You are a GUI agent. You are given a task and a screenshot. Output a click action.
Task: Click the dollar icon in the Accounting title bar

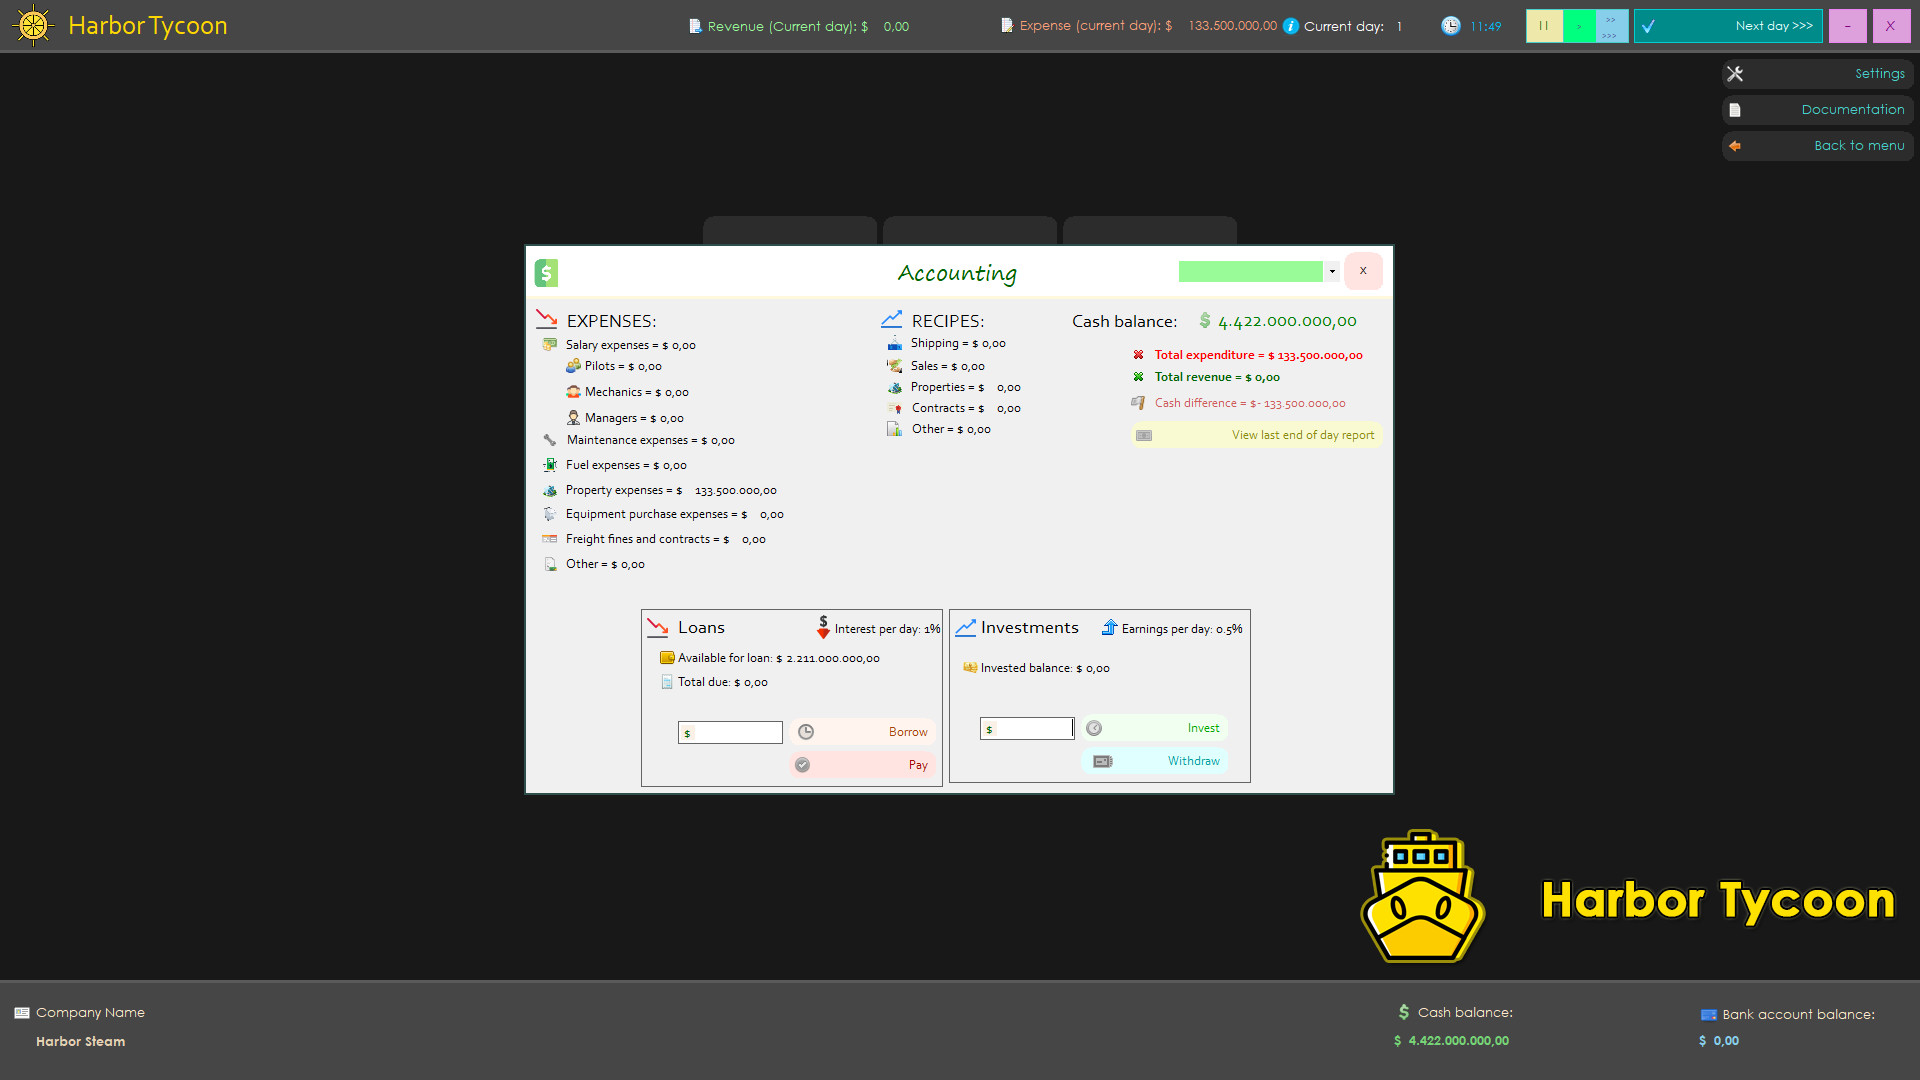546,272
